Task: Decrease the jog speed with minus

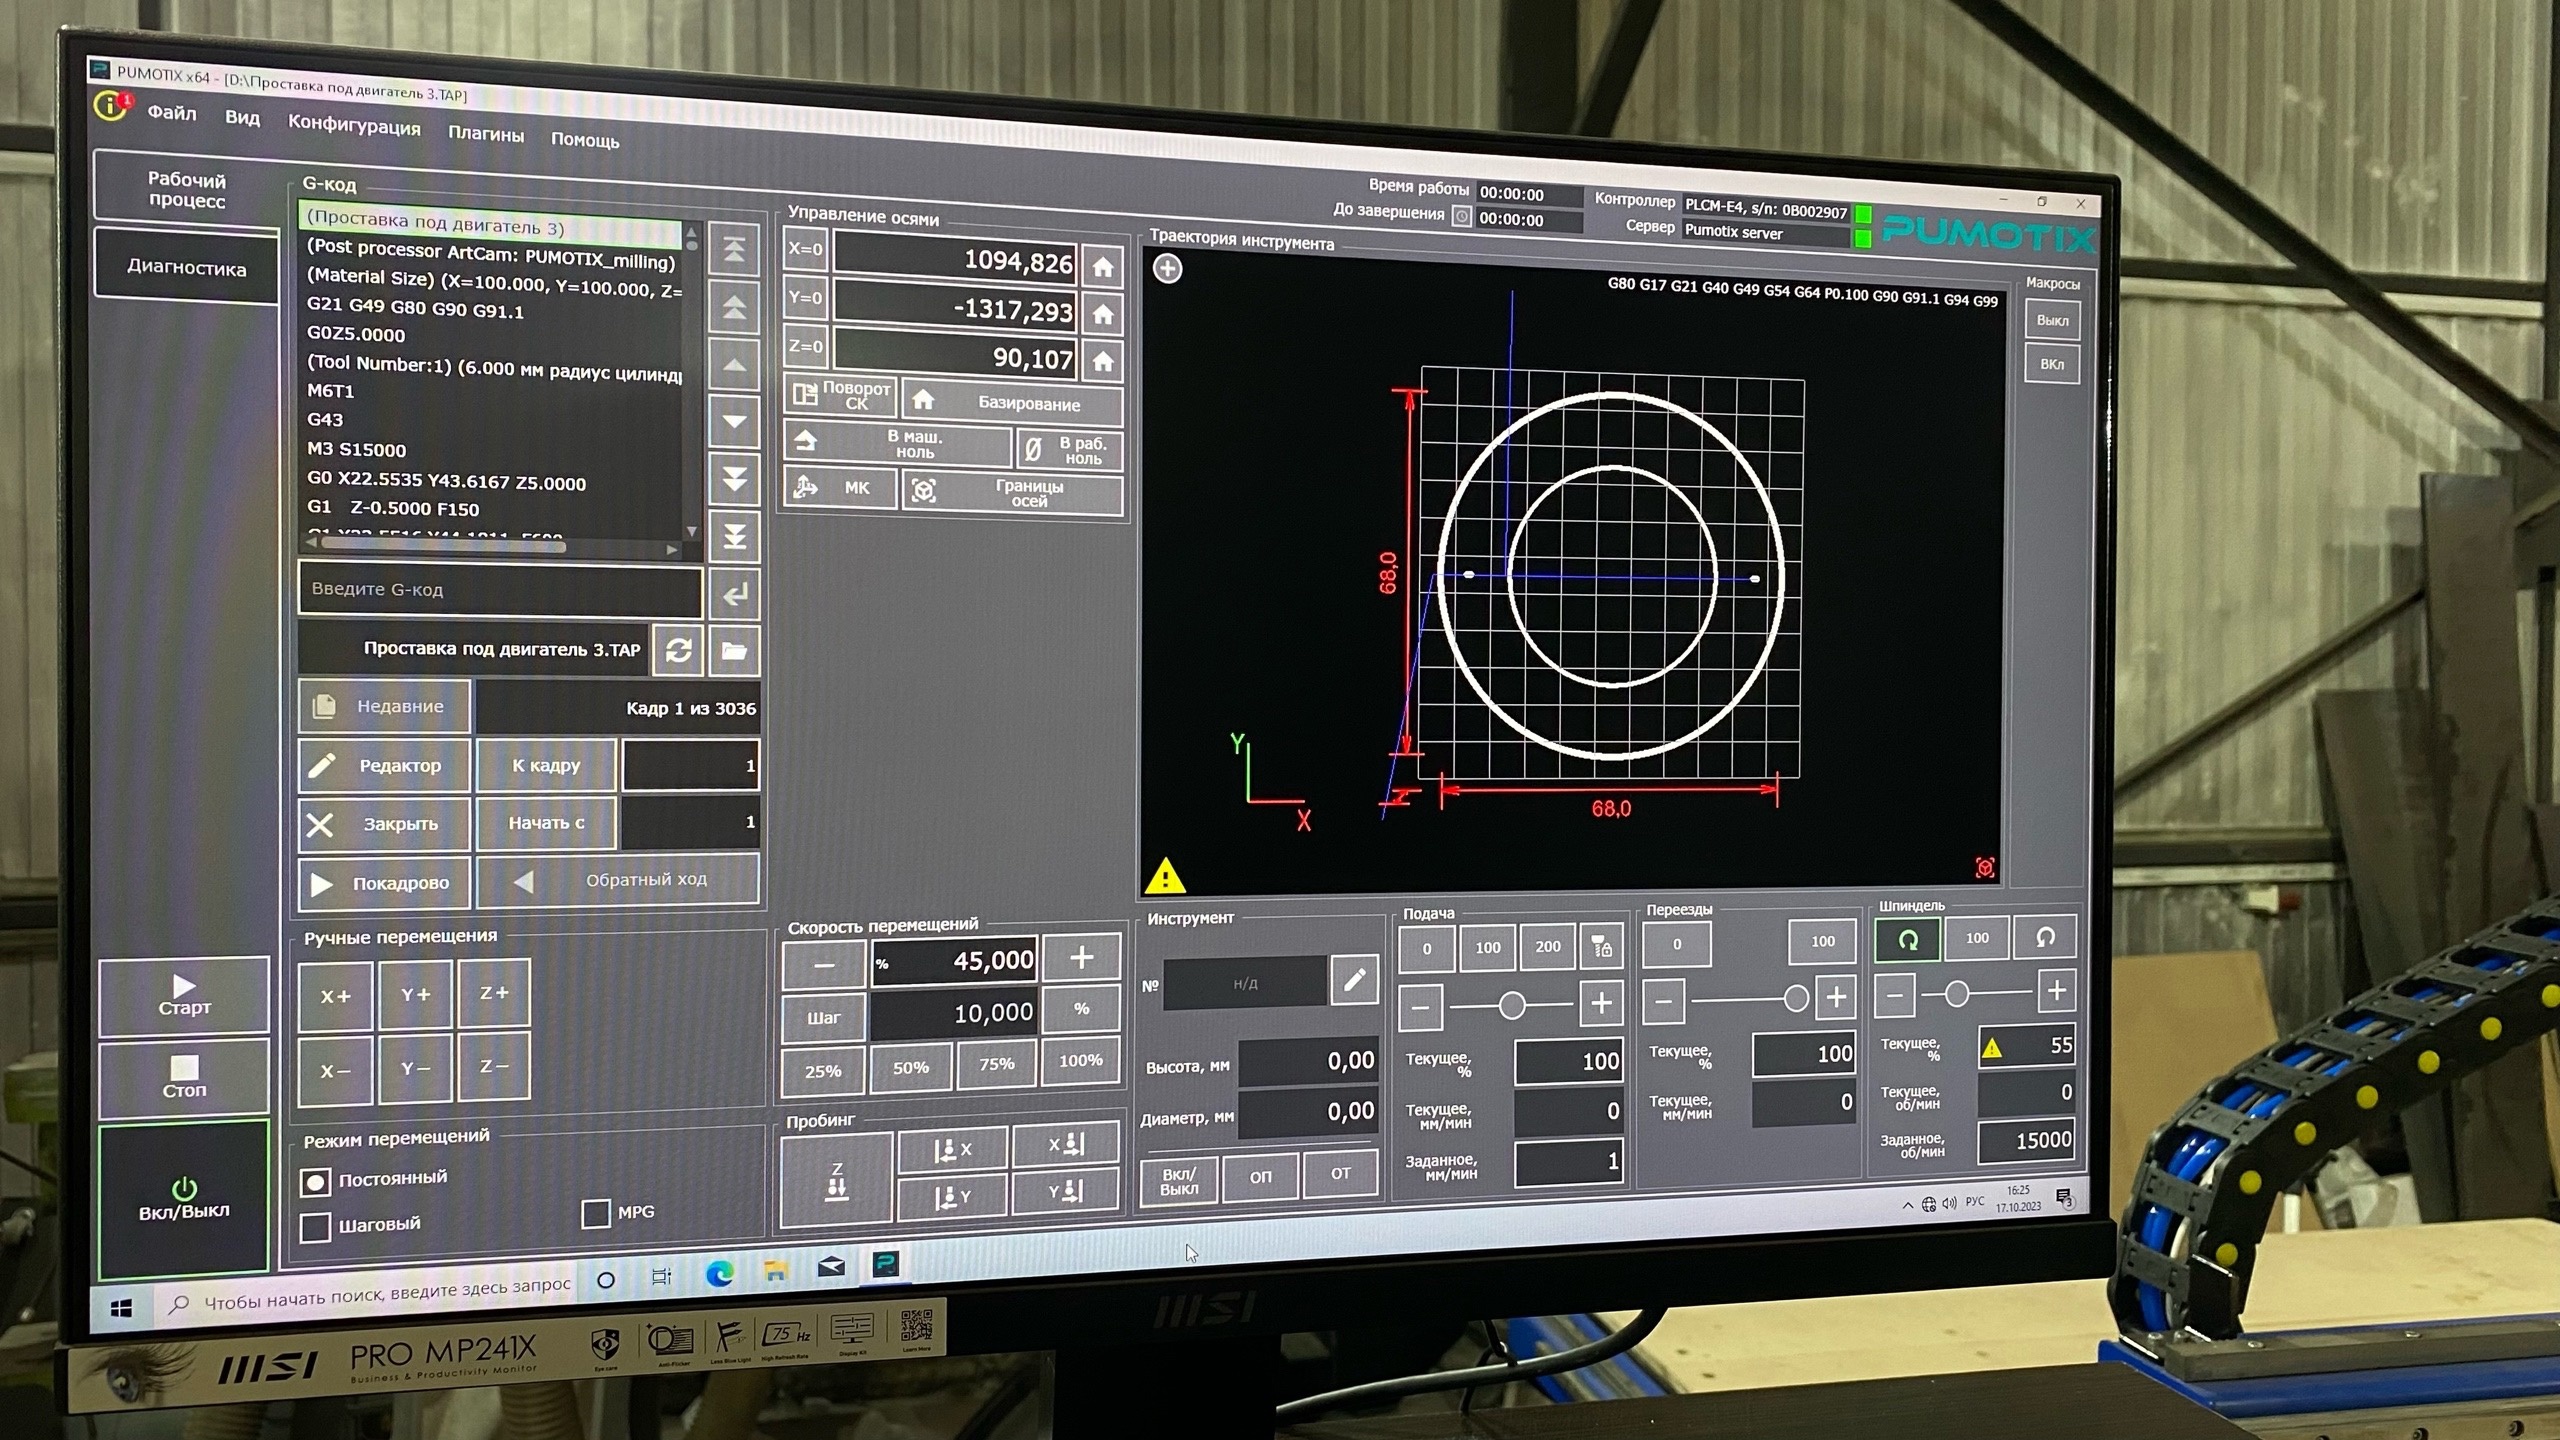Action: [x=824, y=965]
